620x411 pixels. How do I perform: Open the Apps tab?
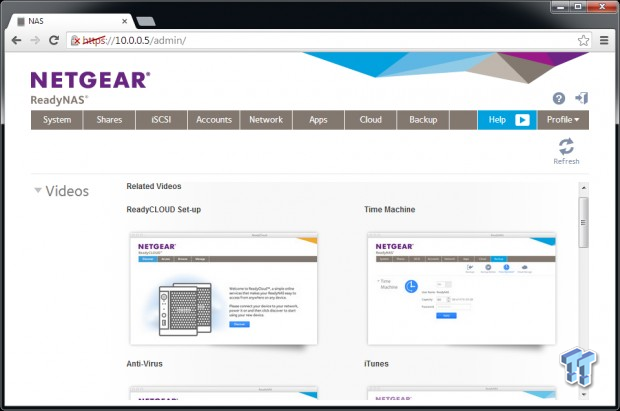318,120
